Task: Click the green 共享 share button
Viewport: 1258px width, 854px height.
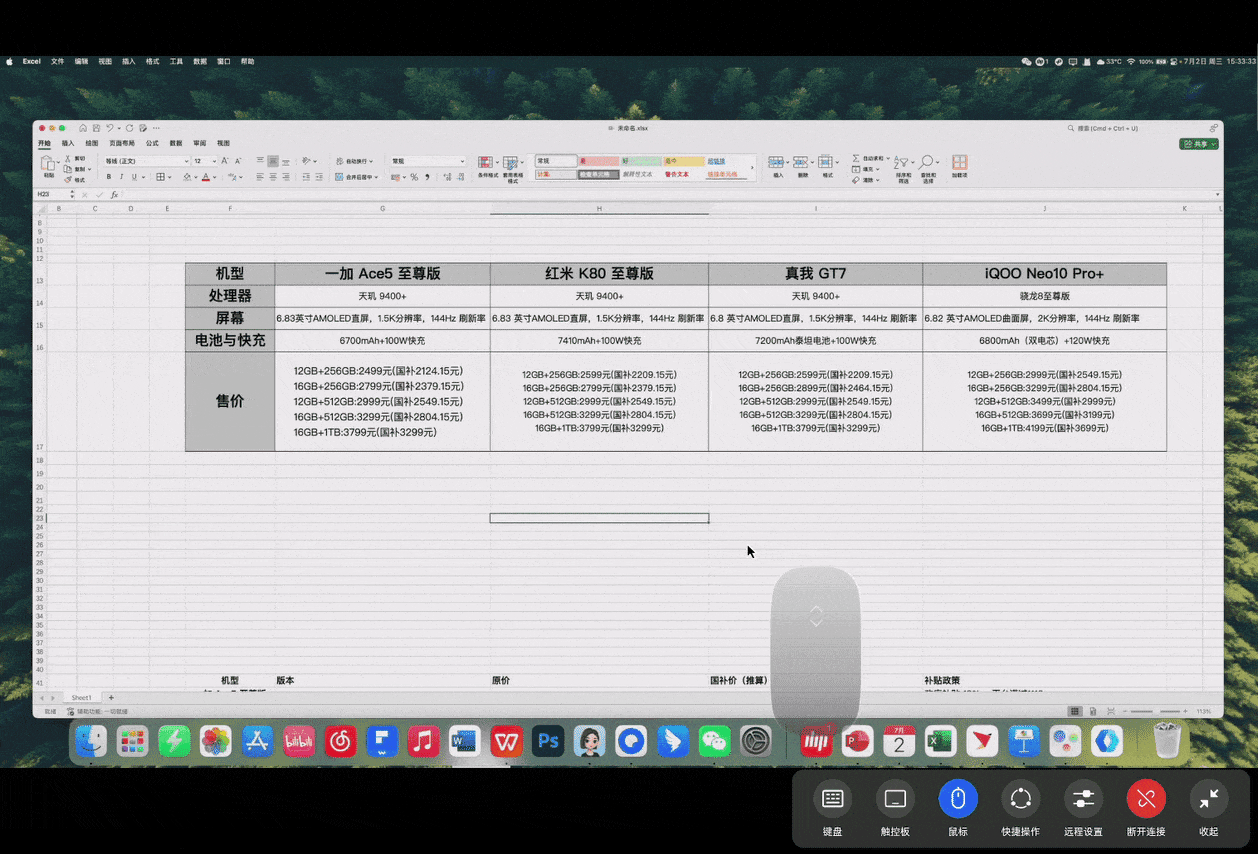Action: tap(1199, 144)
